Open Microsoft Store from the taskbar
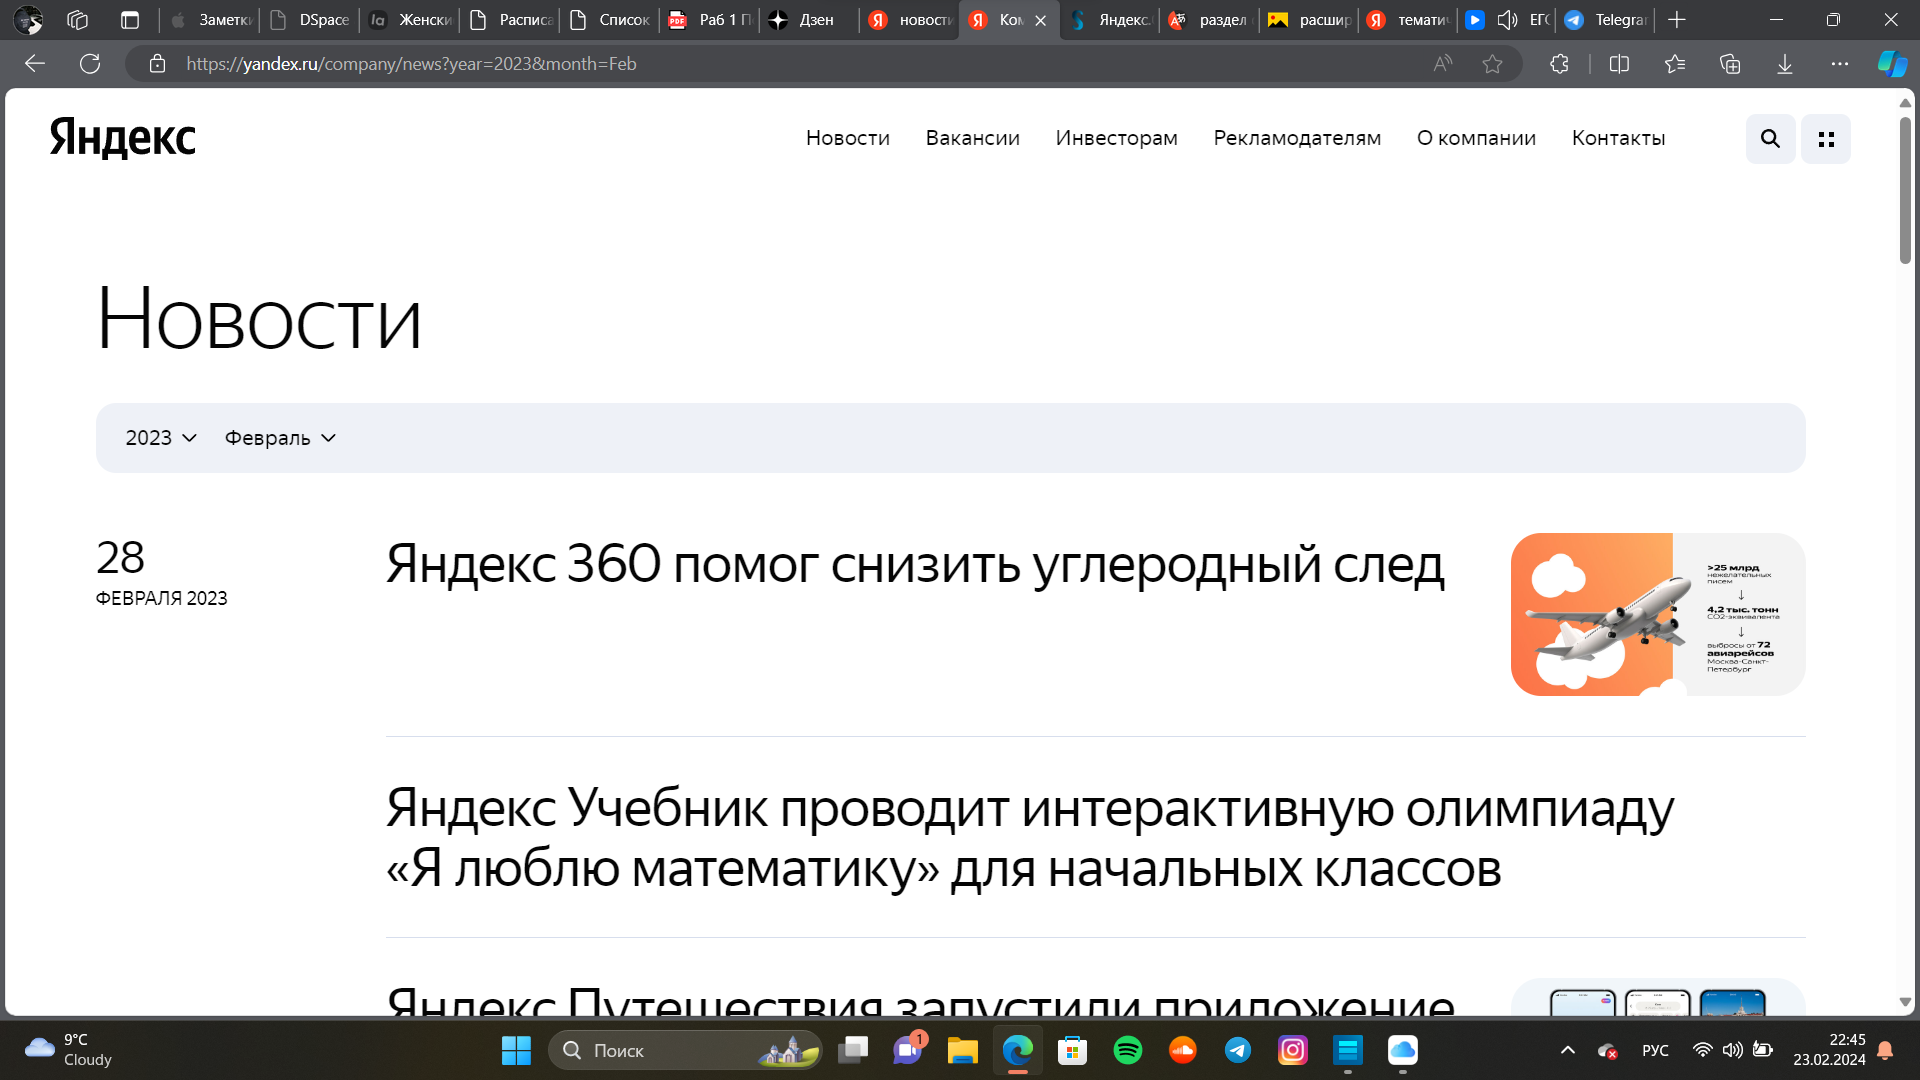The height and width of the screenshot is (1080, 1920). (1073, 1050)
